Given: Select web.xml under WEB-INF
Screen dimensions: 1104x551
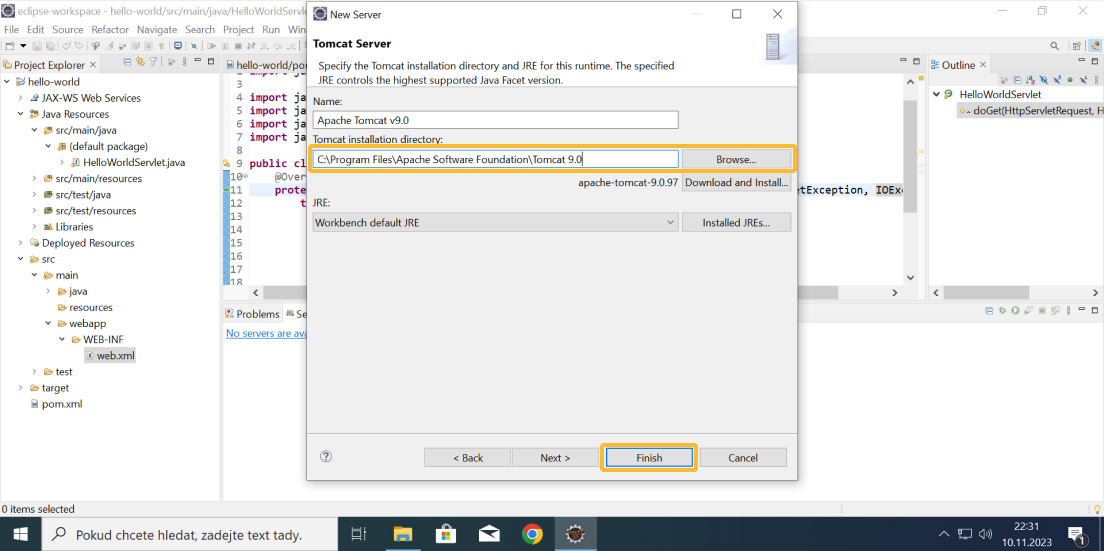Looking at the screenshot, I should [x=109, y=355].
